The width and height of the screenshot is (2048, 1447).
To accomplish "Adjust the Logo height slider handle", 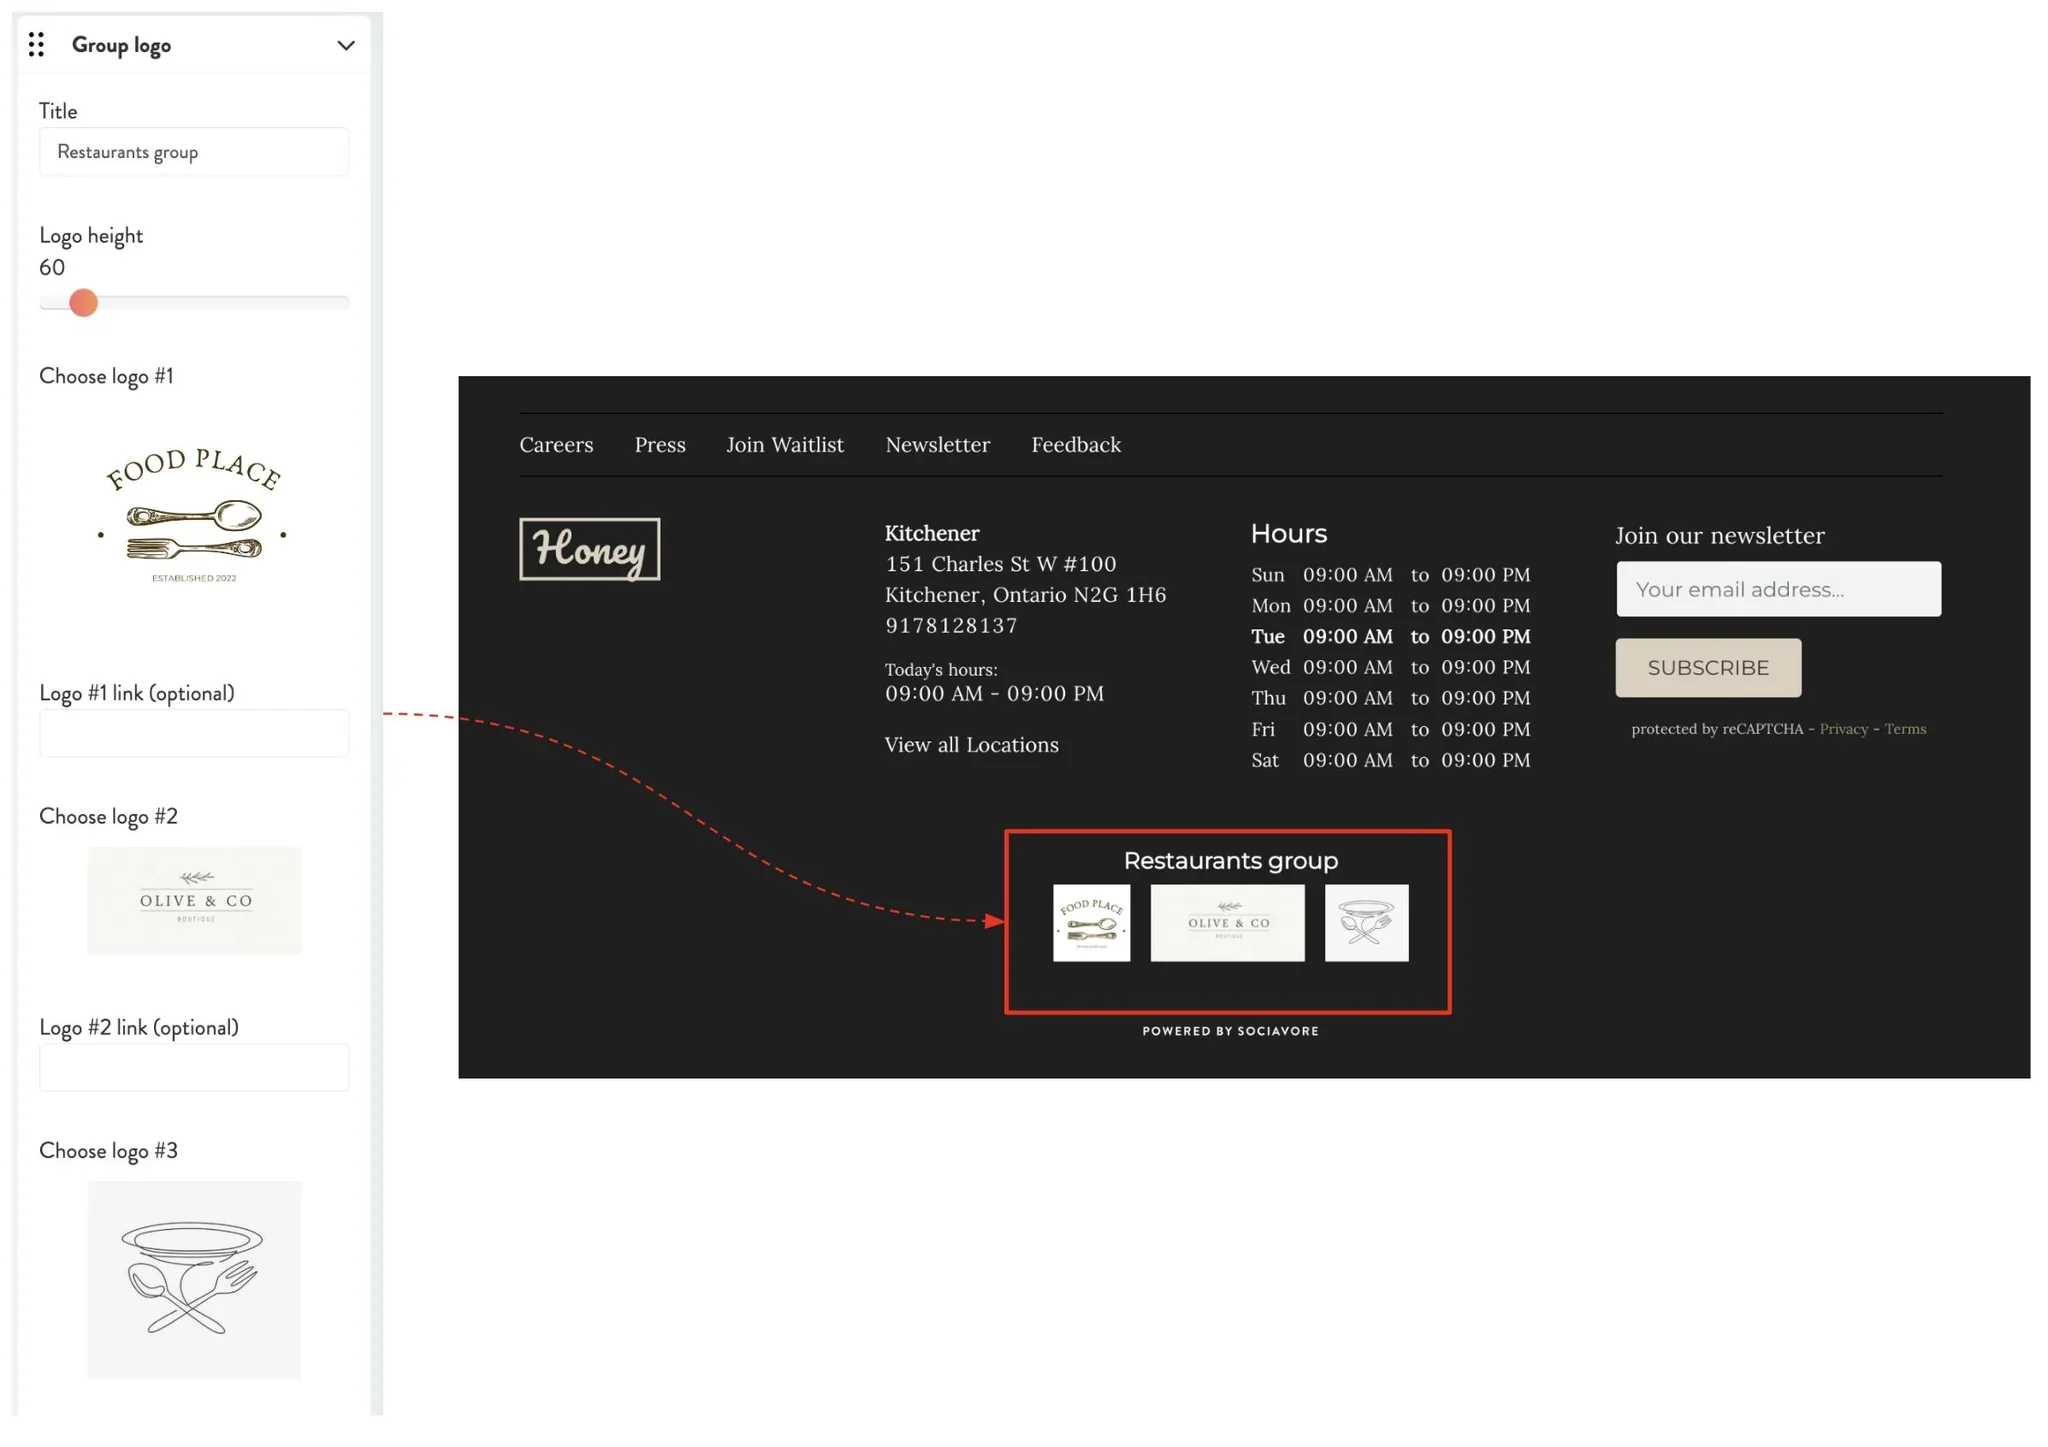I will pyautogui.click(x=83, y=302).
